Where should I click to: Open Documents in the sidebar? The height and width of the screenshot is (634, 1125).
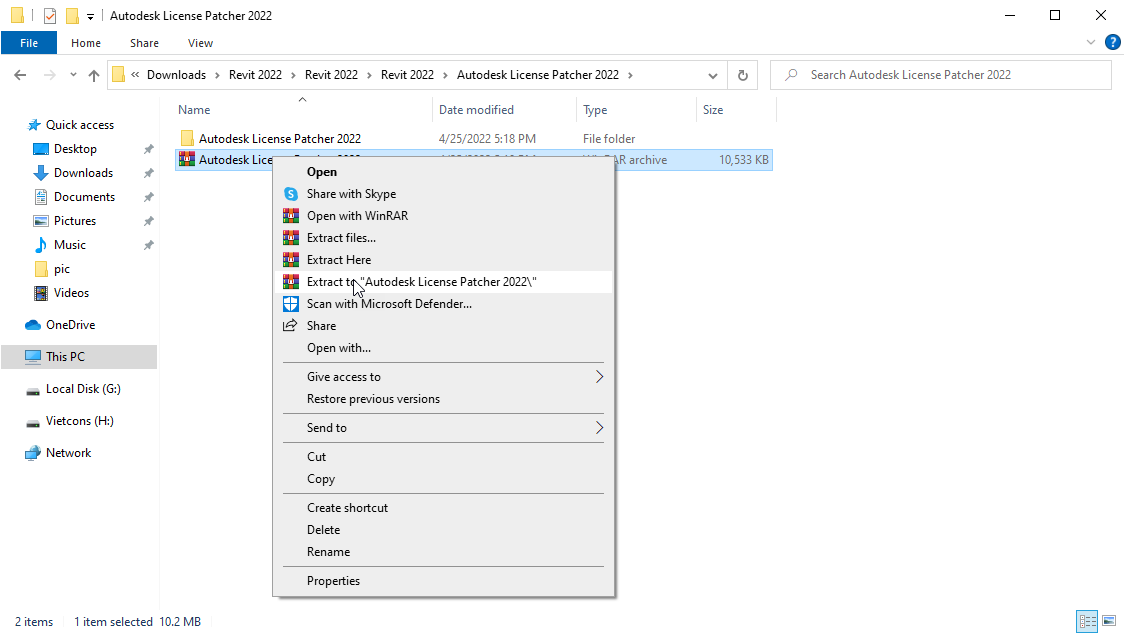click(84, 197)
